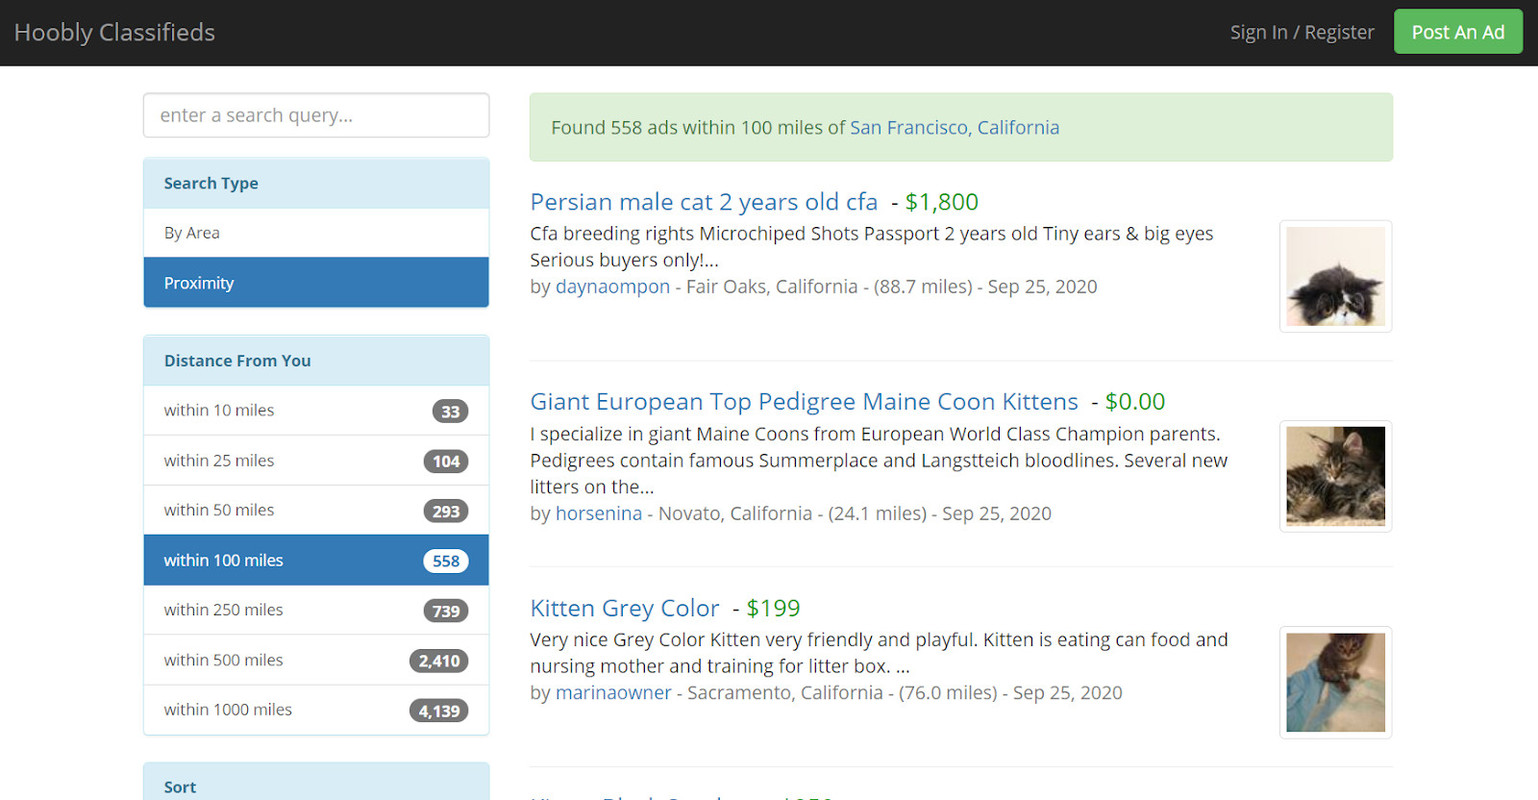1538x800 pixels.
Task: Open the Sign In / Register page
Action: [x=1302, y=31]
